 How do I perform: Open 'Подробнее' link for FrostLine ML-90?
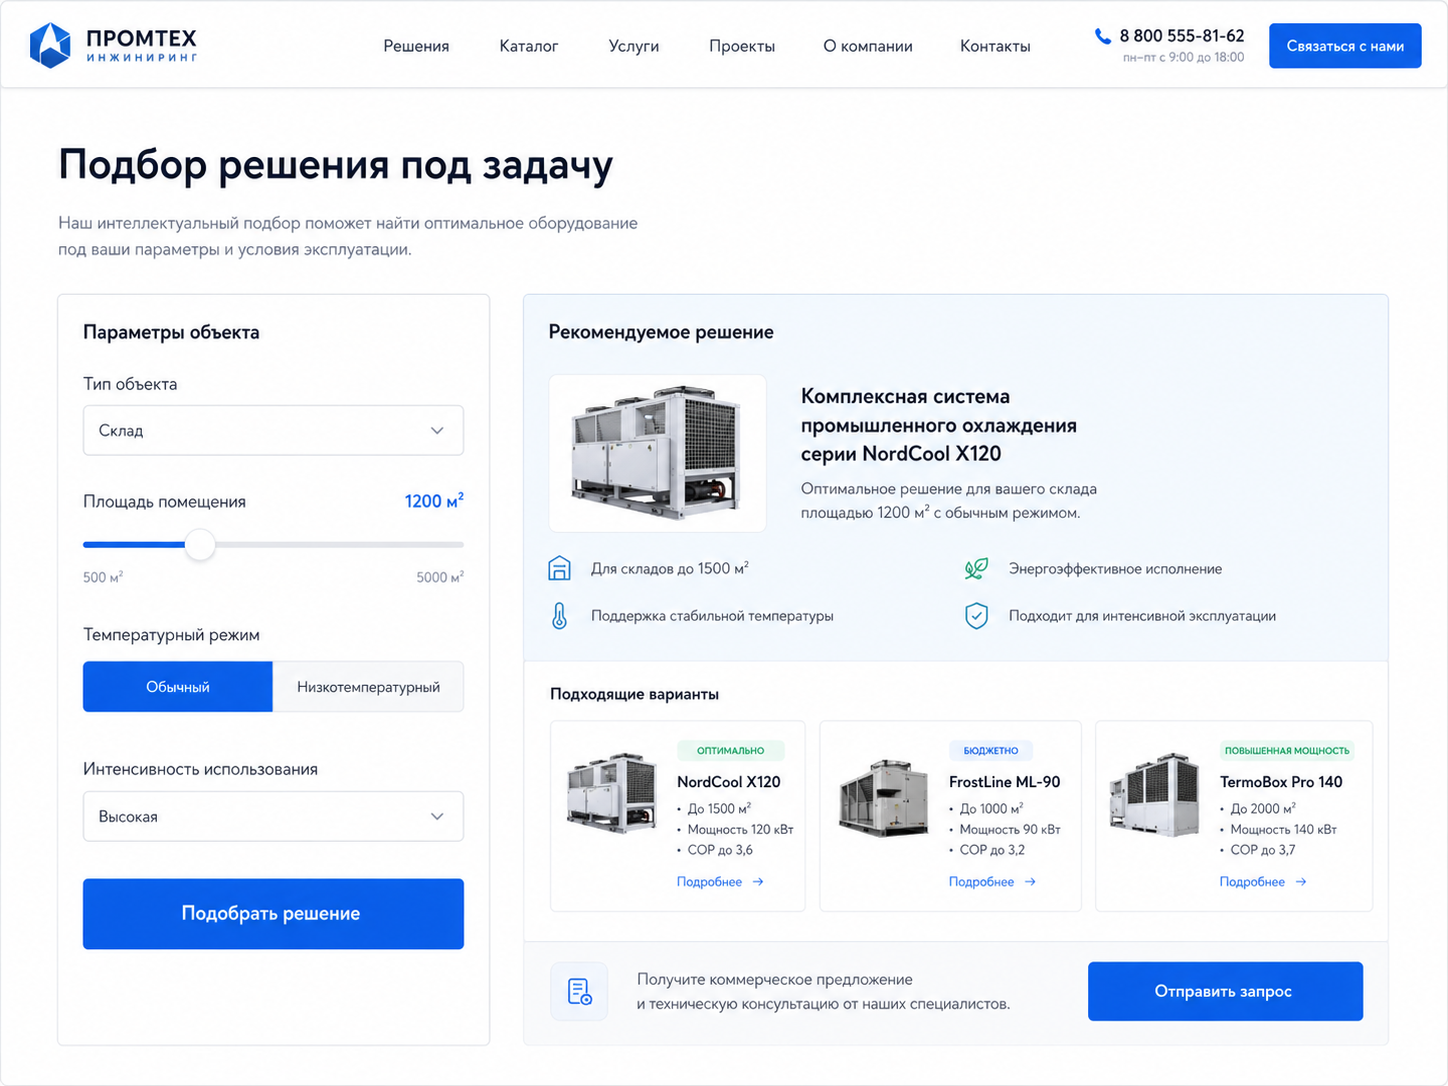(981, 882)
